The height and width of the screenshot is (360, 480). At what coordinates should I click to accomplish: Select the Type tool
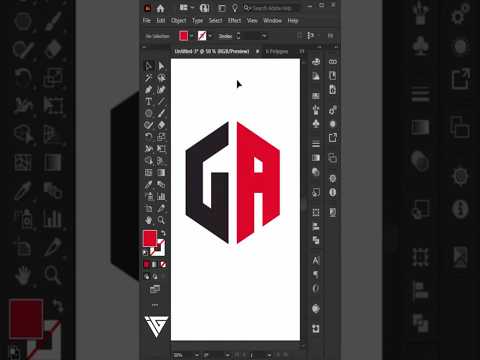149,101
